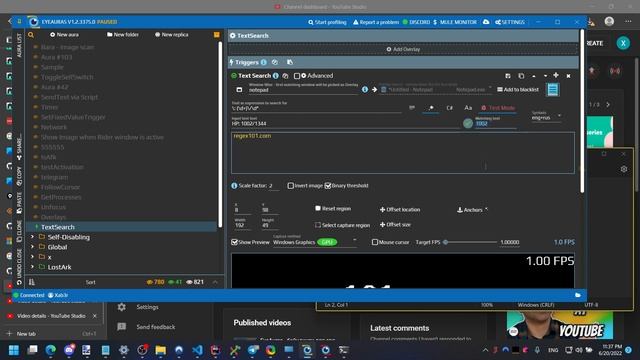This screenshot has height=360, width=640.
Task: Toggle the Text Search trigger green status
Action: (234, 76)
